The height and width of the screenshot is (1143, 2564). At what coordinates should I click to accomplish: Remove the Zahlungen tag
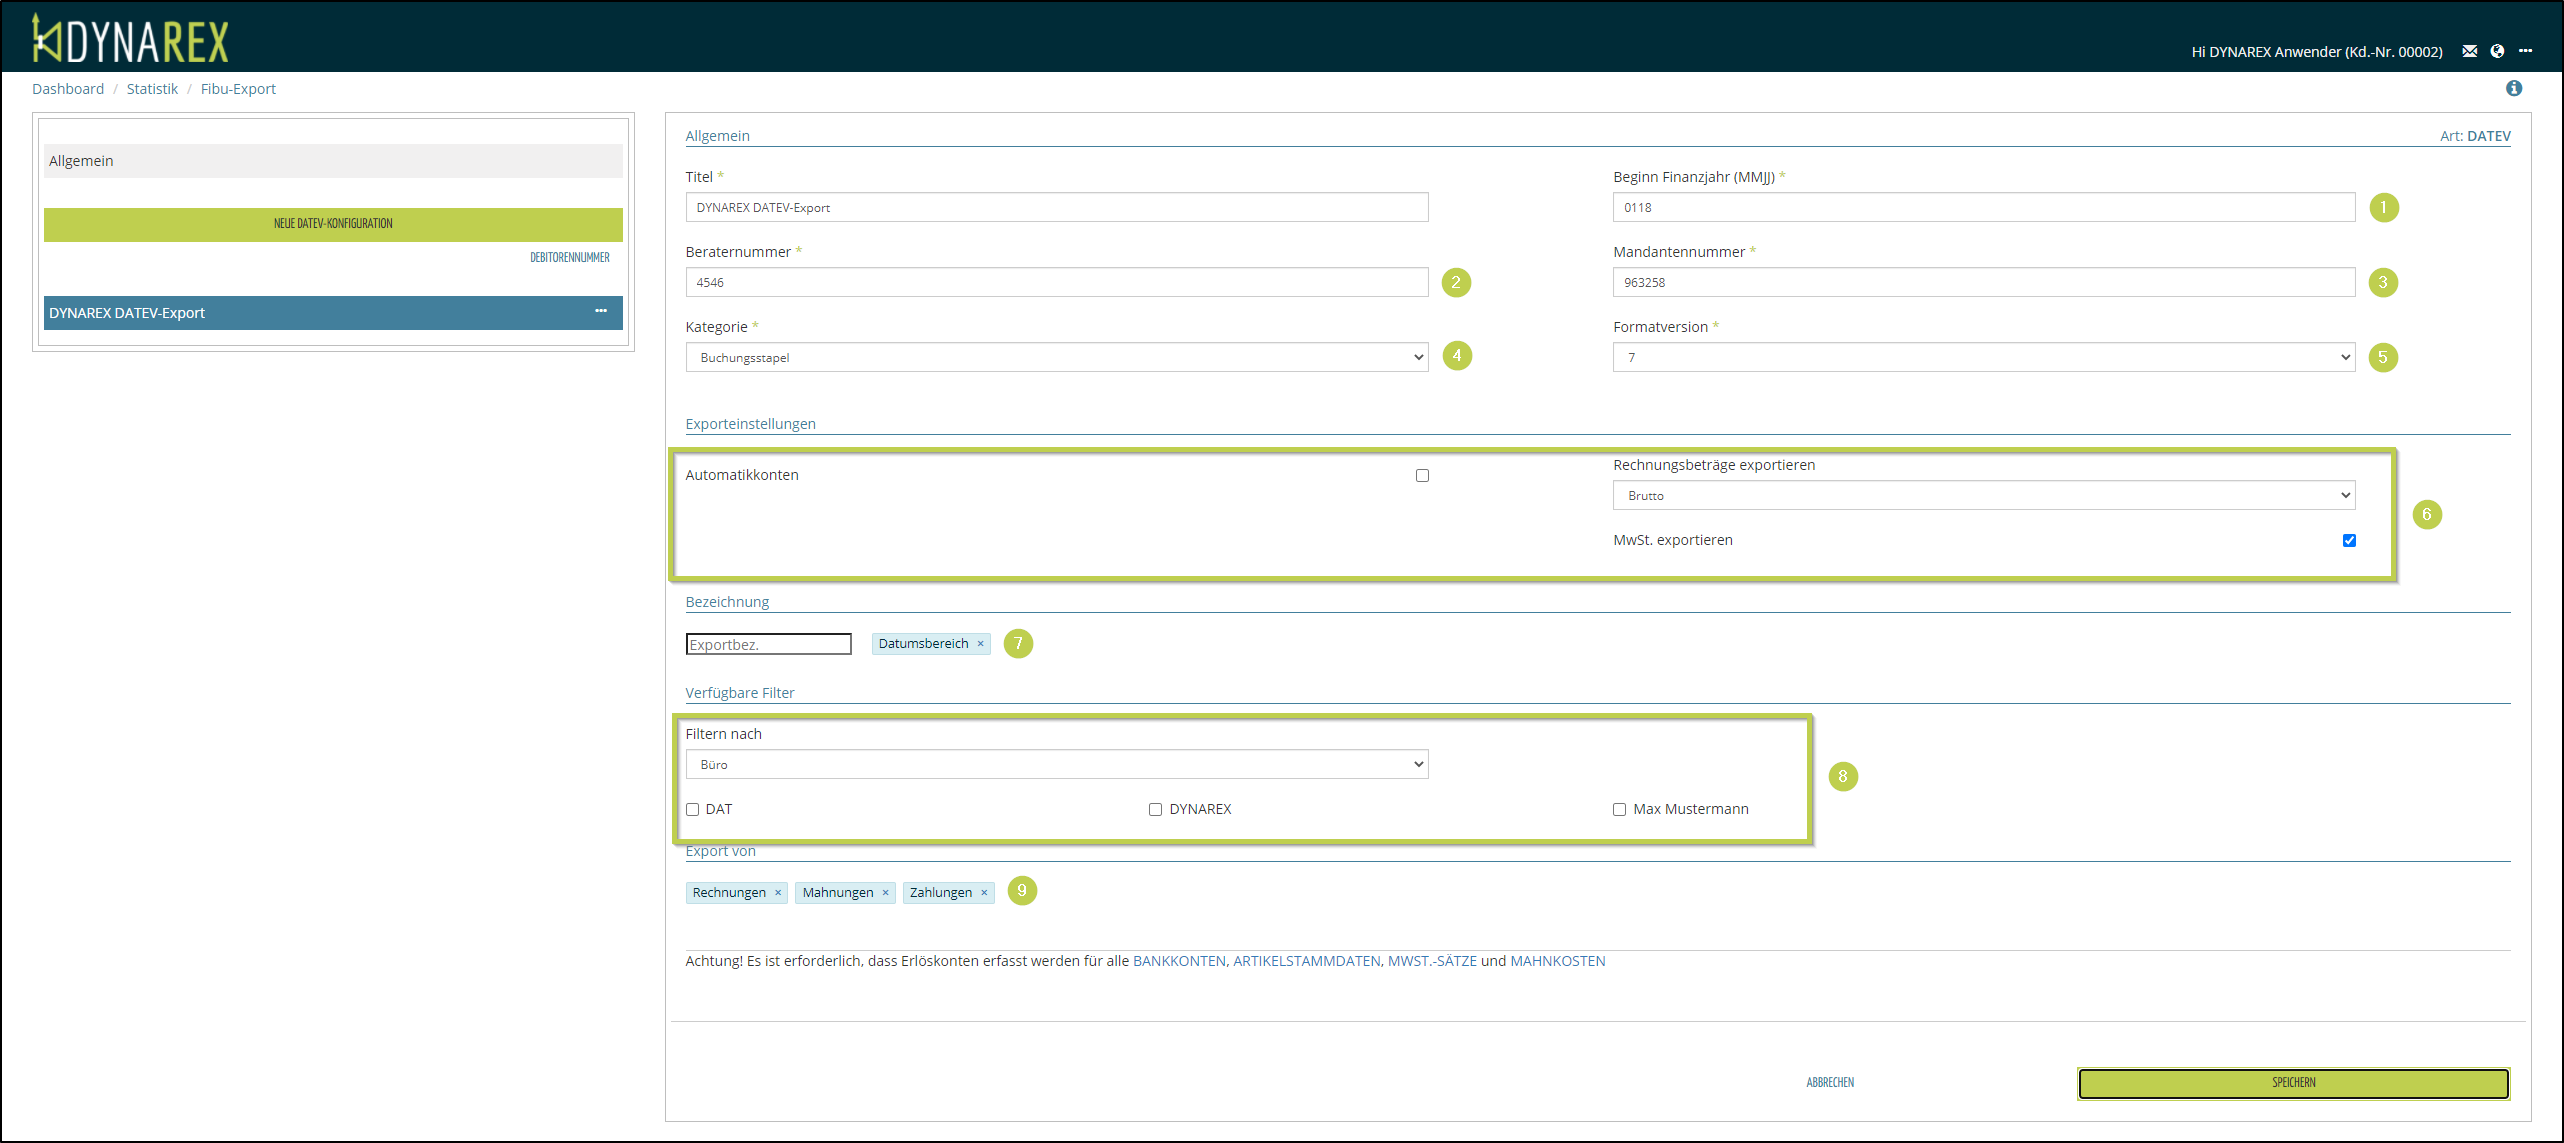click(x=984, y=893)
